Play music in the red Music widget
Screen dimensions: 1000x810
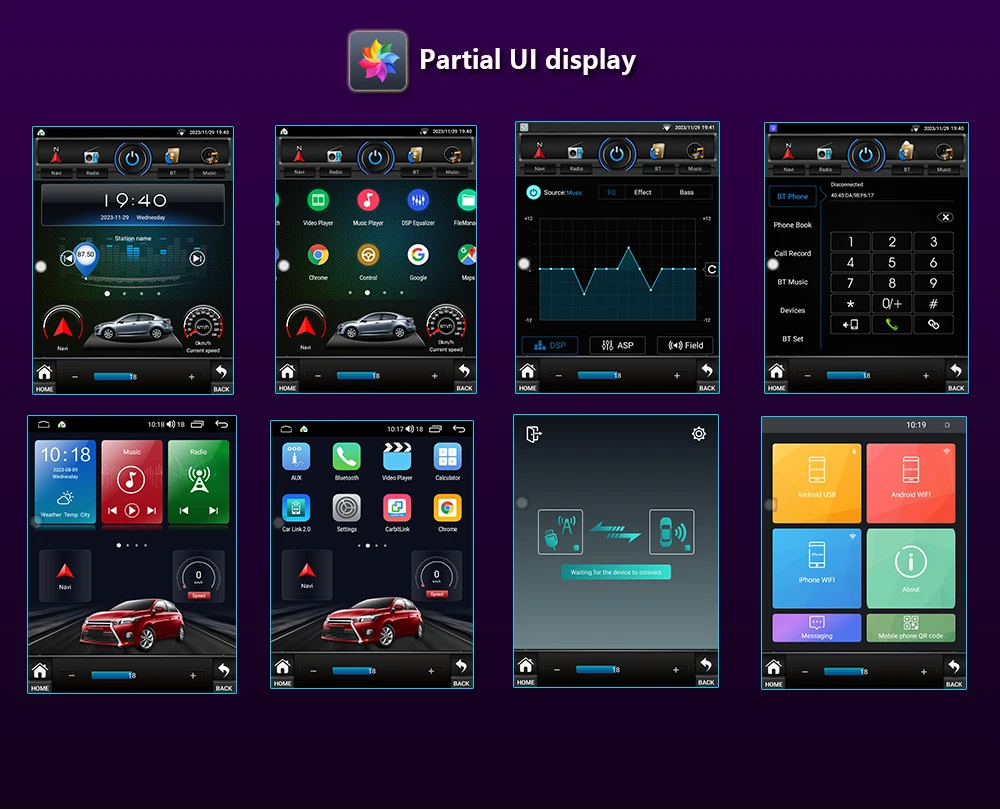tap(131, 510)
